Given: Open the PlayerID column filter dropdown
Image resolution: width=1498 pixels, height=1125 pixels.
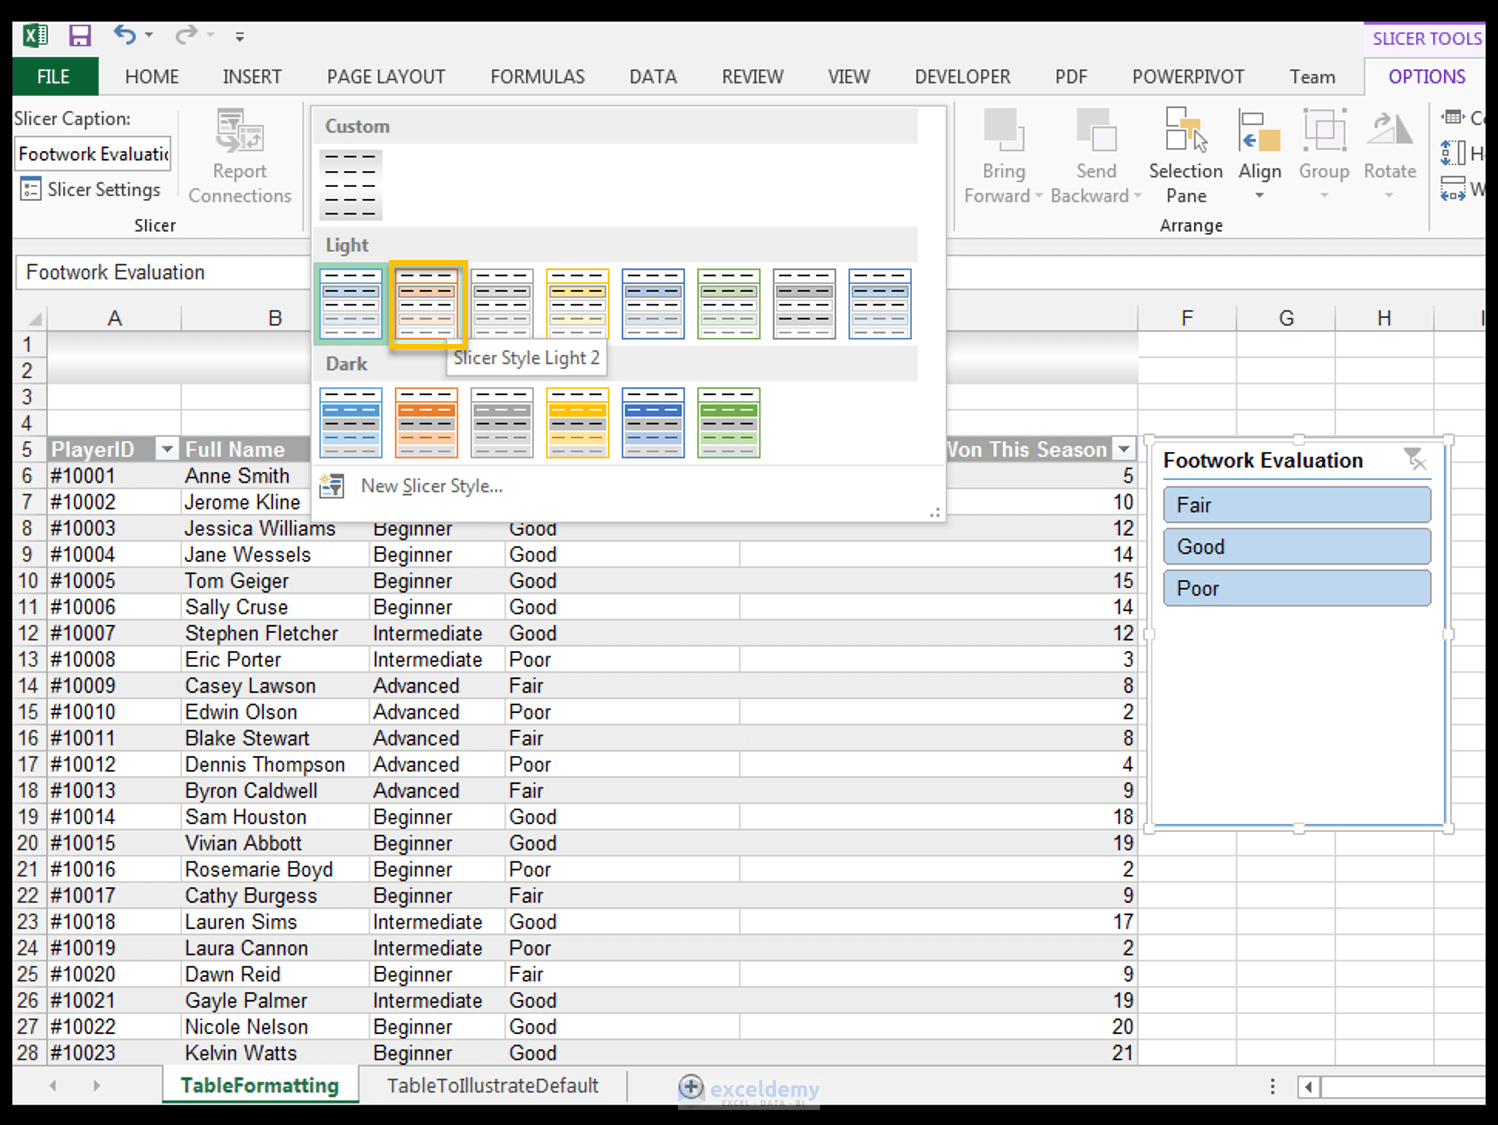Looking at the screenshot, I should (x=166, y=449).
